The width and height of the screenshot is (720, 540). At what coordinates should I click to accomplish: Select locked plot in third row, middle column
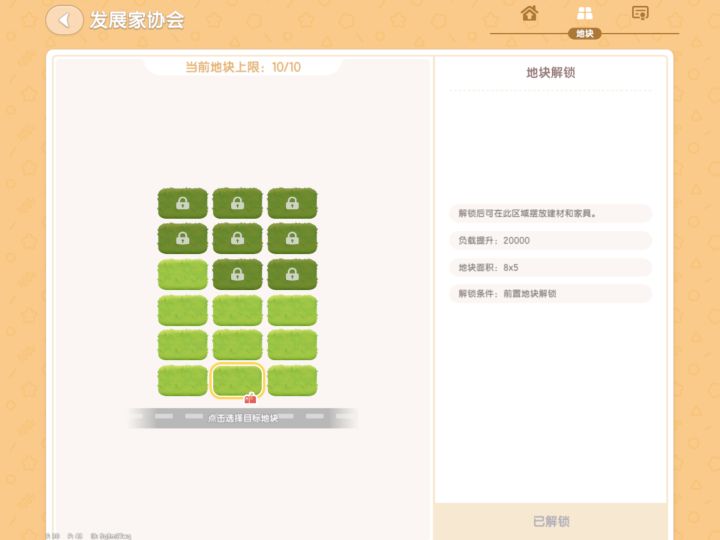coord(237,274)
